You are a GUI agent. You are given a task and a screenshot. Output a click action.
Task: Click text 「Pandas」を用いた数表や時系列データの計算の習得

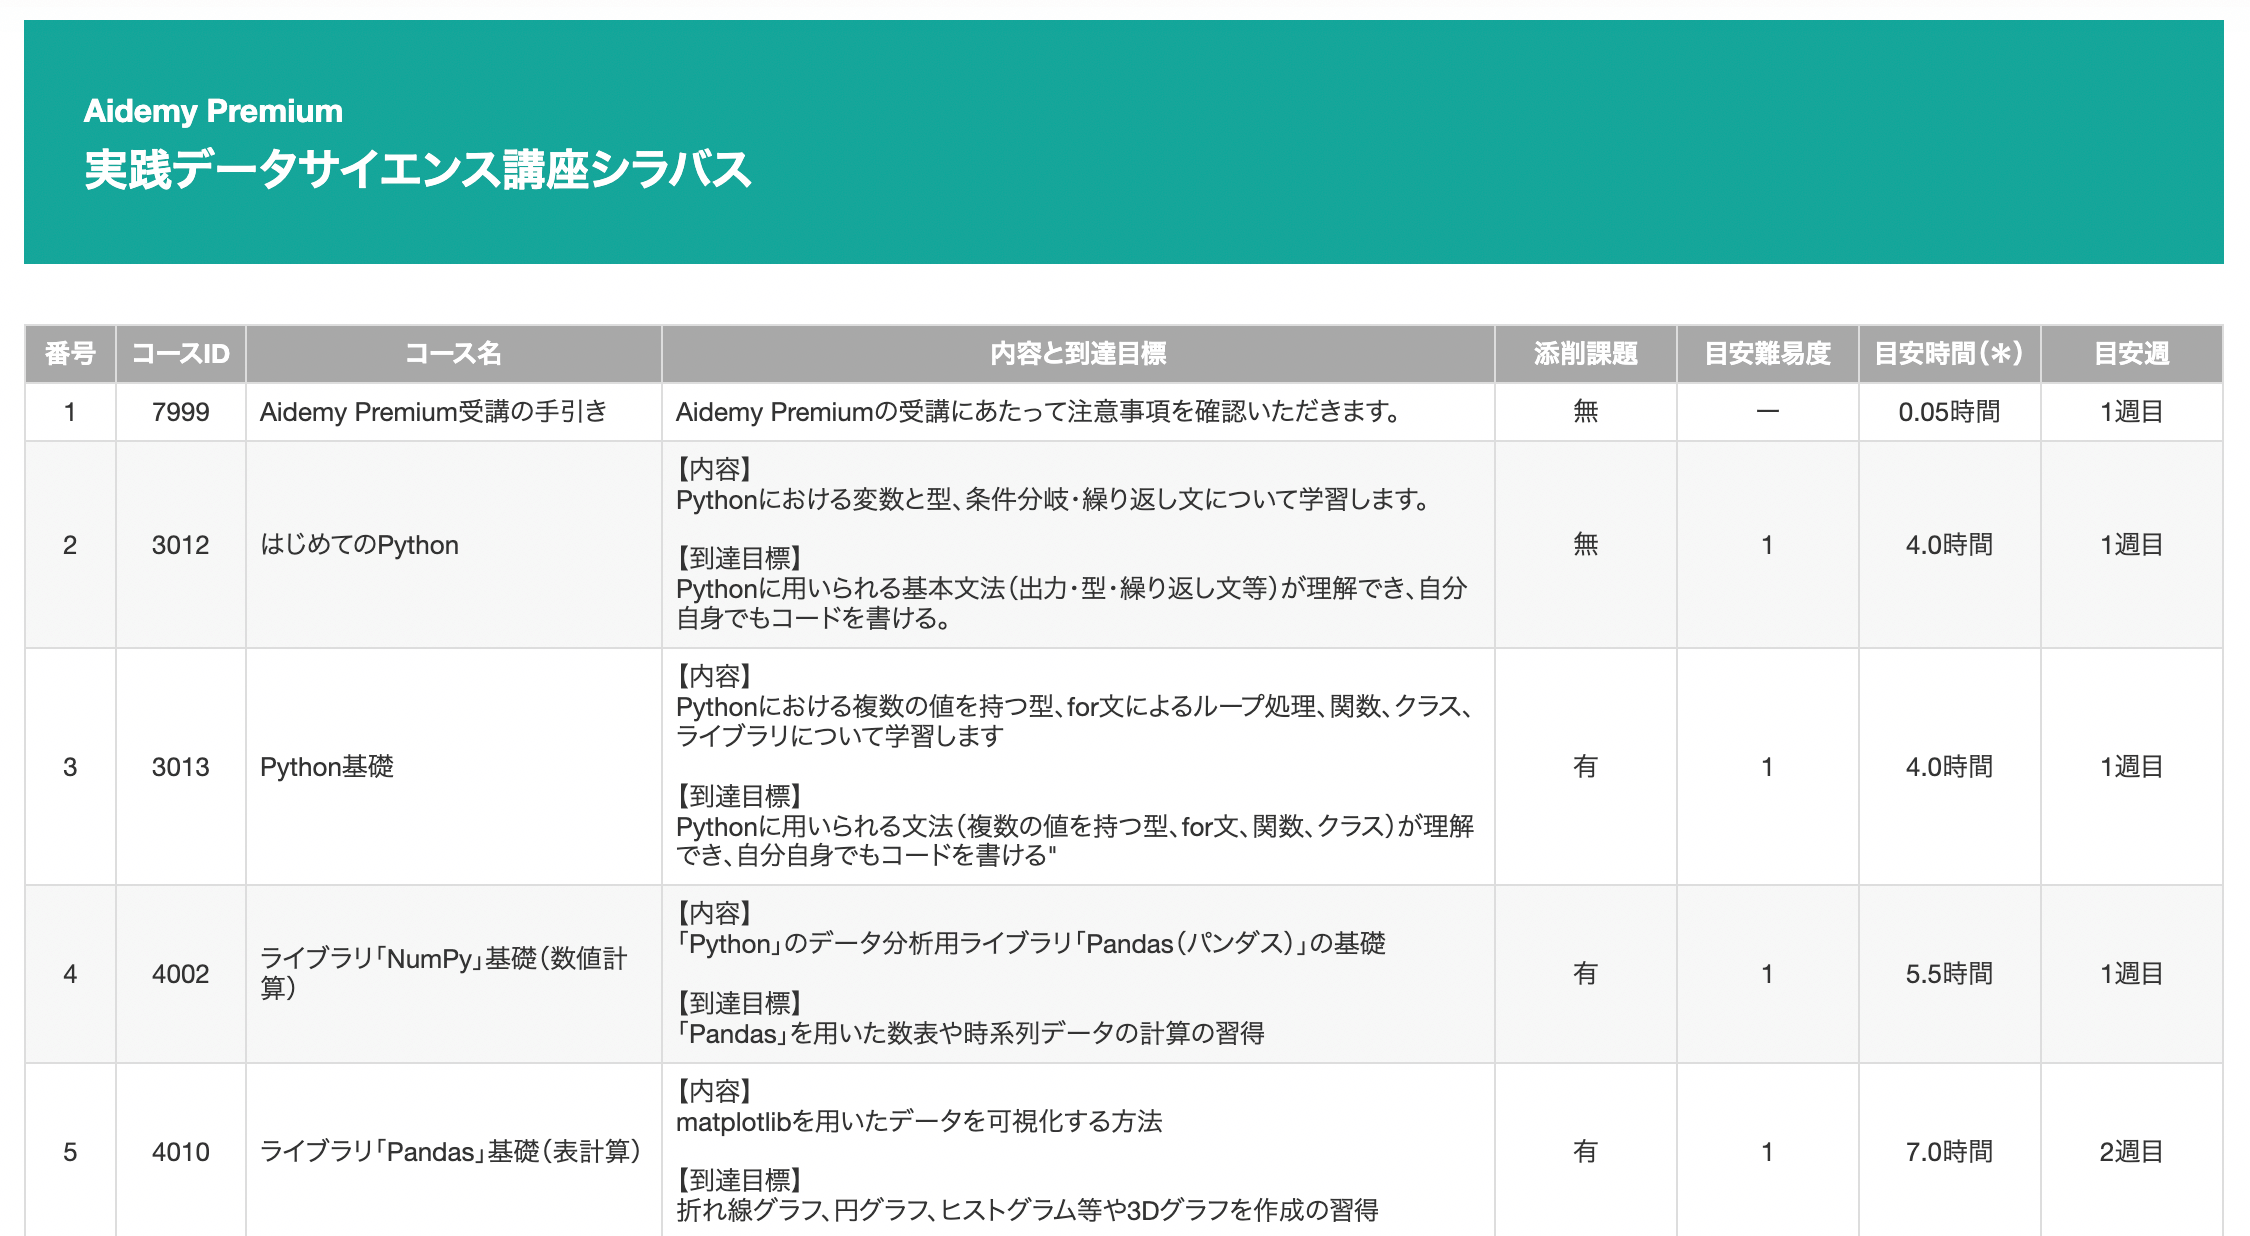970,1034
